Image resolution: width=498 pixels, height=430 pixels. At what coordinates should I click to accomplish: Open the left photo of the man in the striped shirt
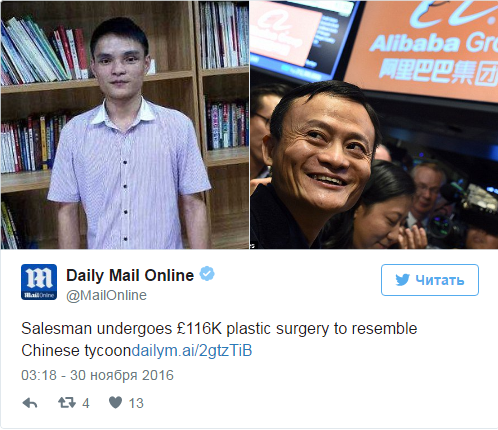click(x=125, y=125)
